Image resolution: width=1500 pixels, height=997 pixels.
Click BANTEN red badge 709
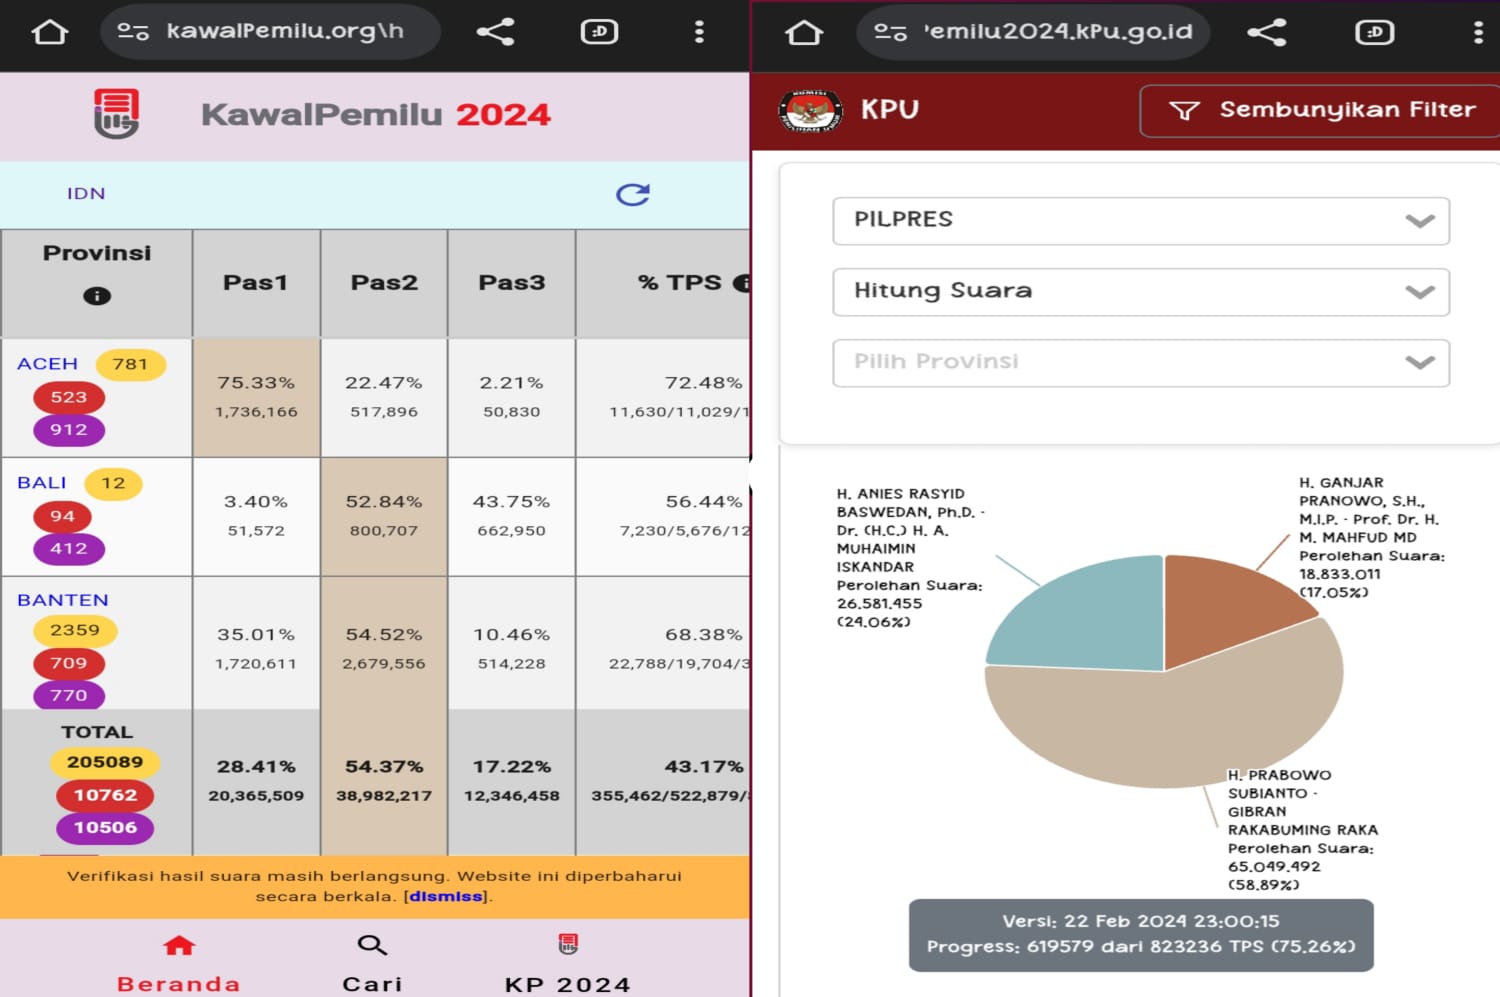(69, 663)
